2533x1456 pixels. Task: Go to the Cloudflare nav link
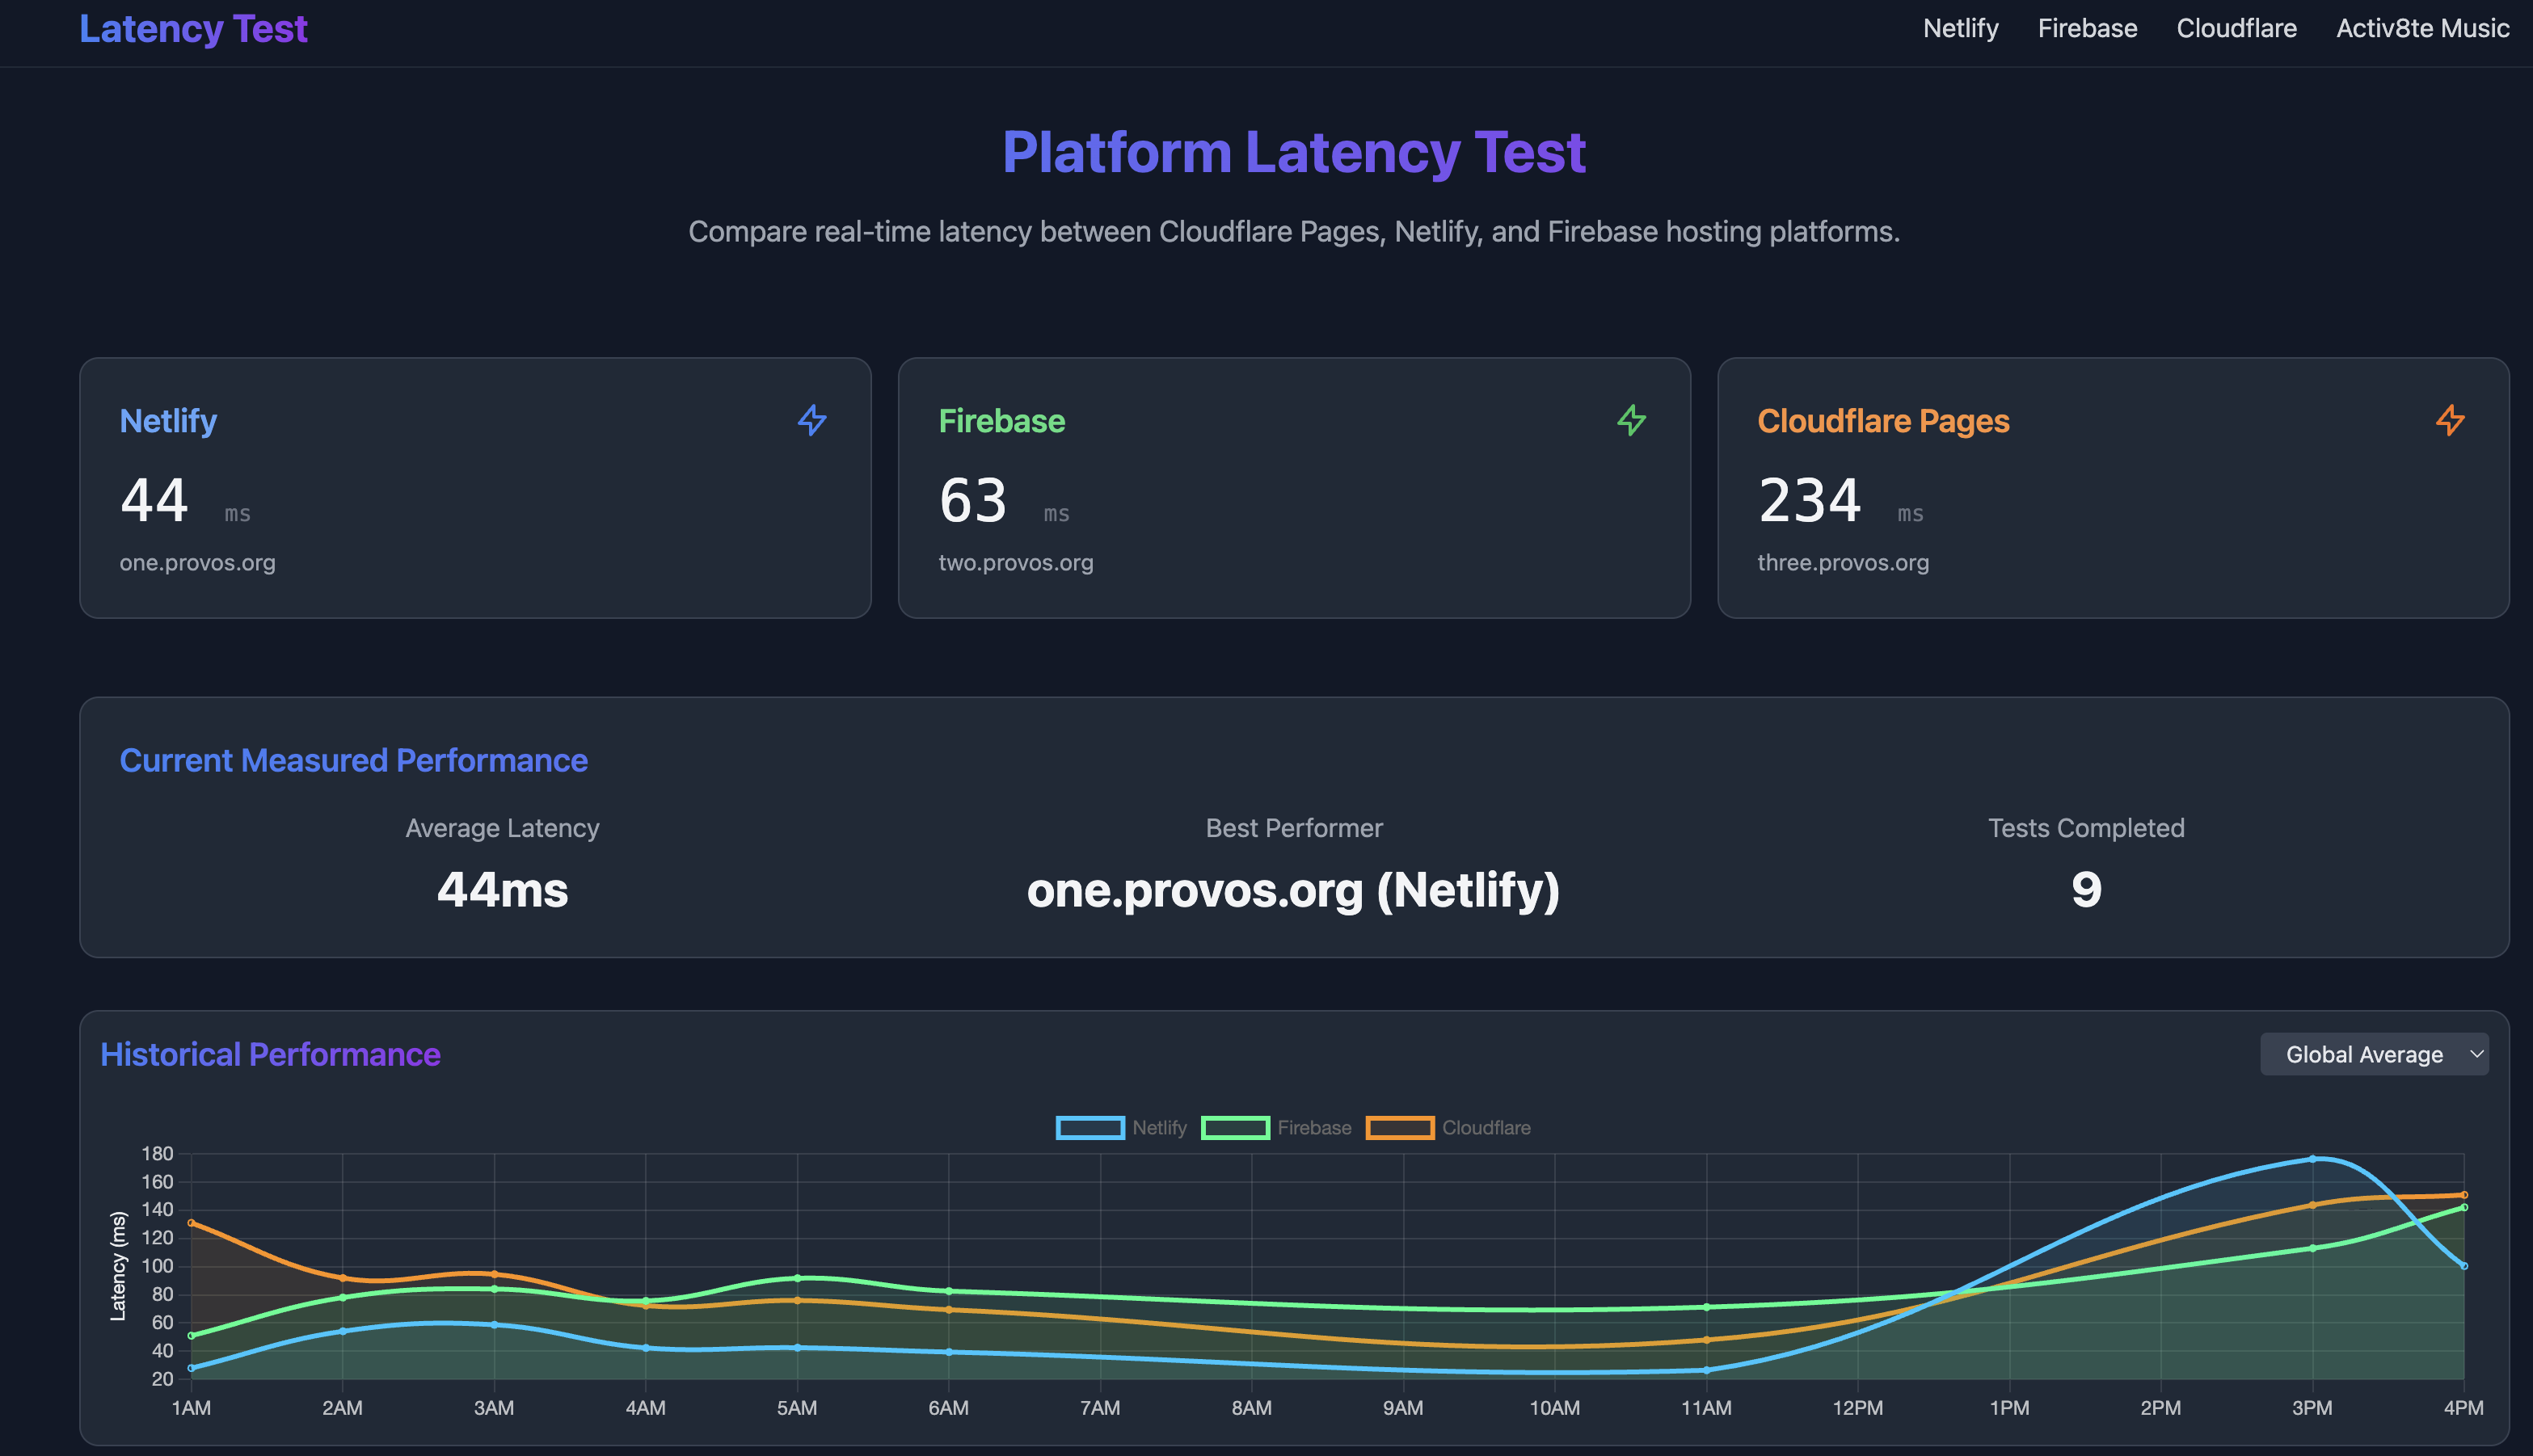2236,28
